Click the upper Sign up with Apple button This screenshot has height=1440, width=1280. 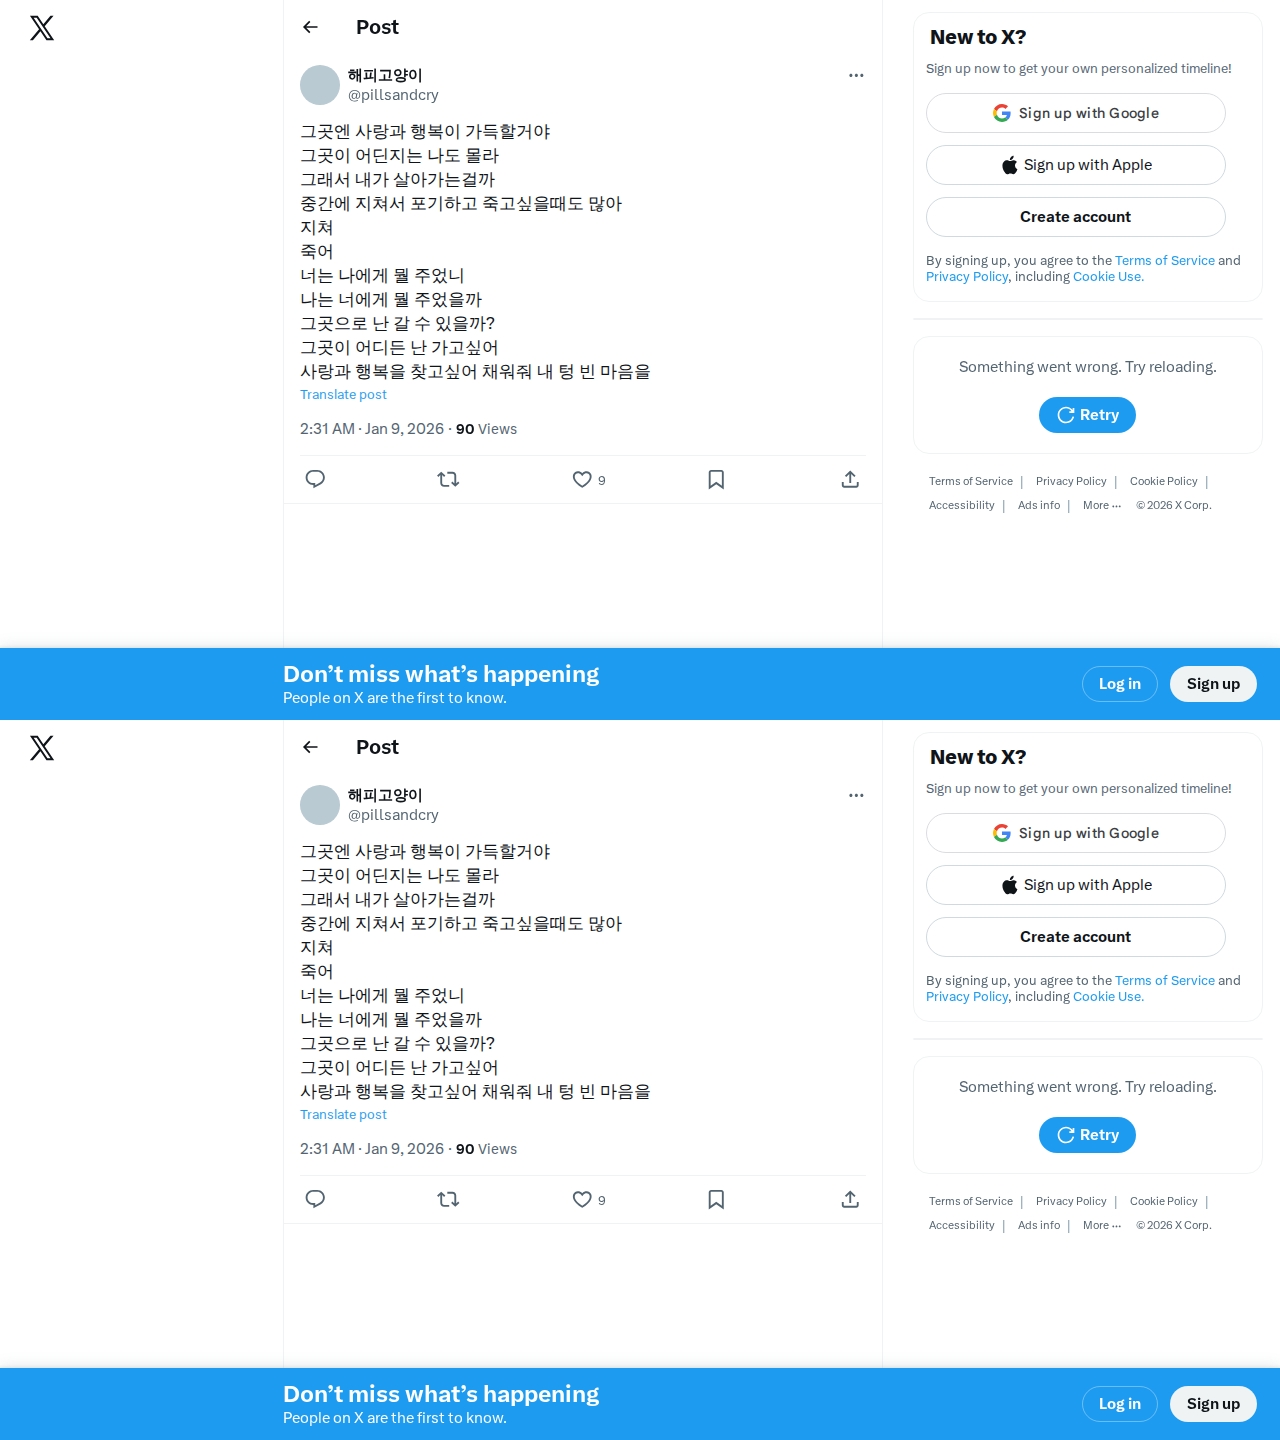1076,165
